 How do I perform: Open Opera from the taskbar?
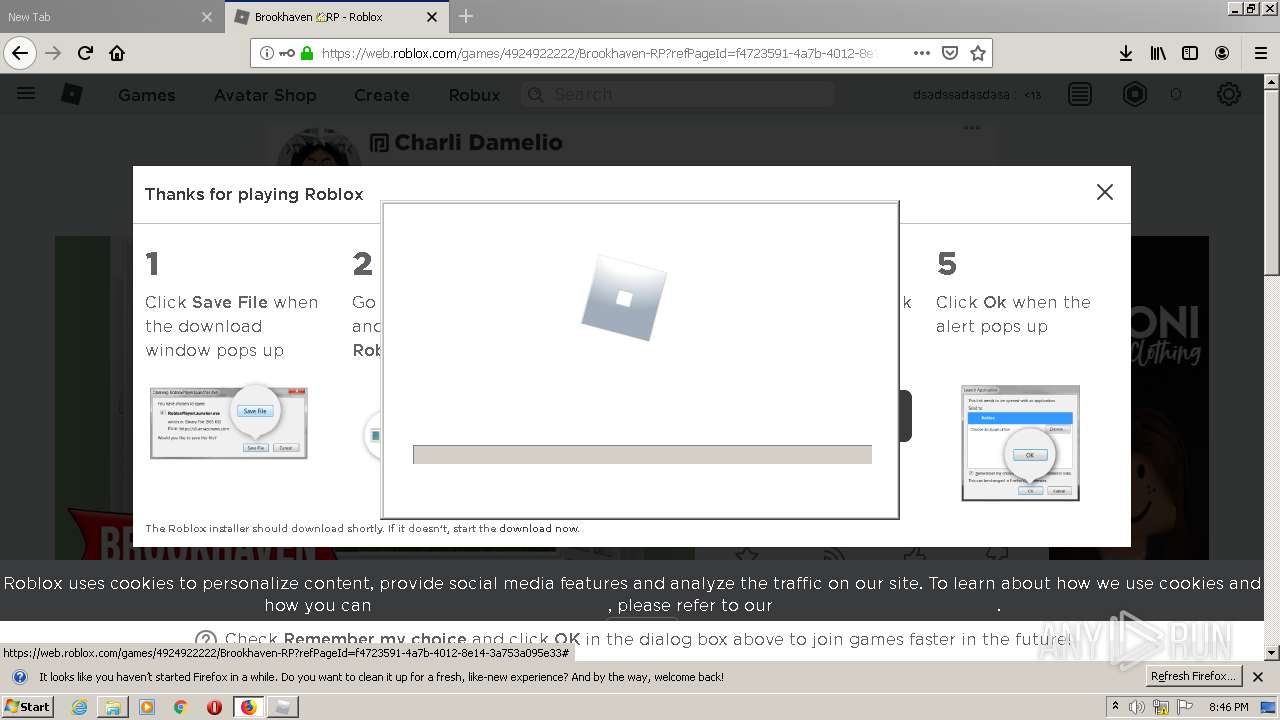(x=214, y=707)
